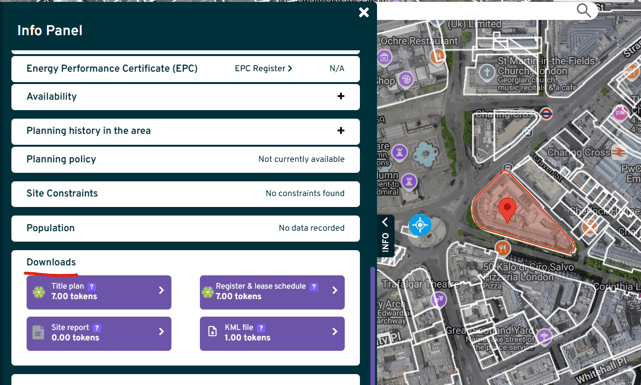The height and width of the screenshot is (385, 641).
Task: Click the document icon on Site report
Action: (38, 332)
